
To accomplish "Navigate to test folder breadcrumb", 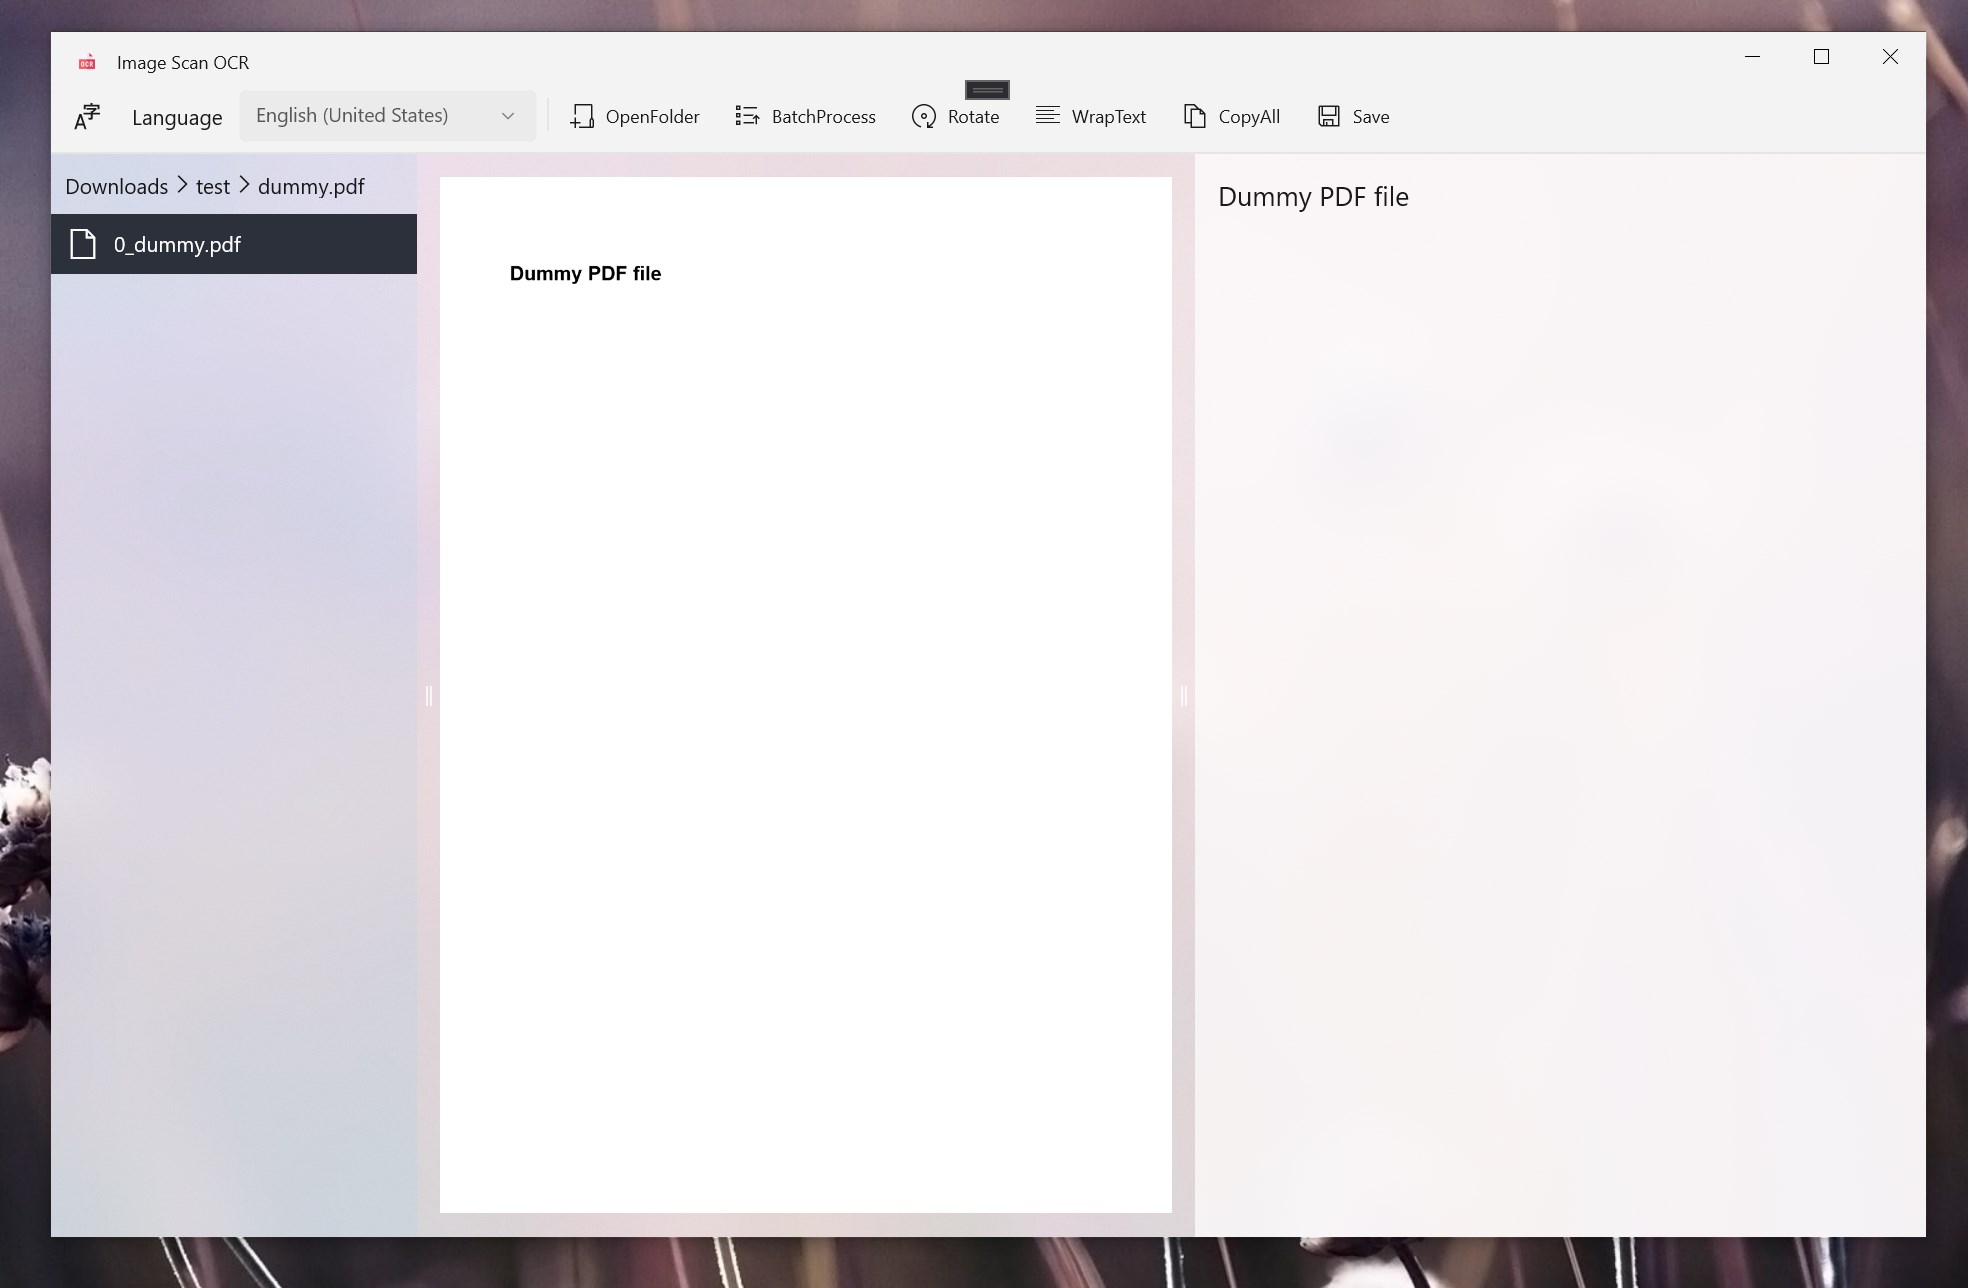I will 212,187.
